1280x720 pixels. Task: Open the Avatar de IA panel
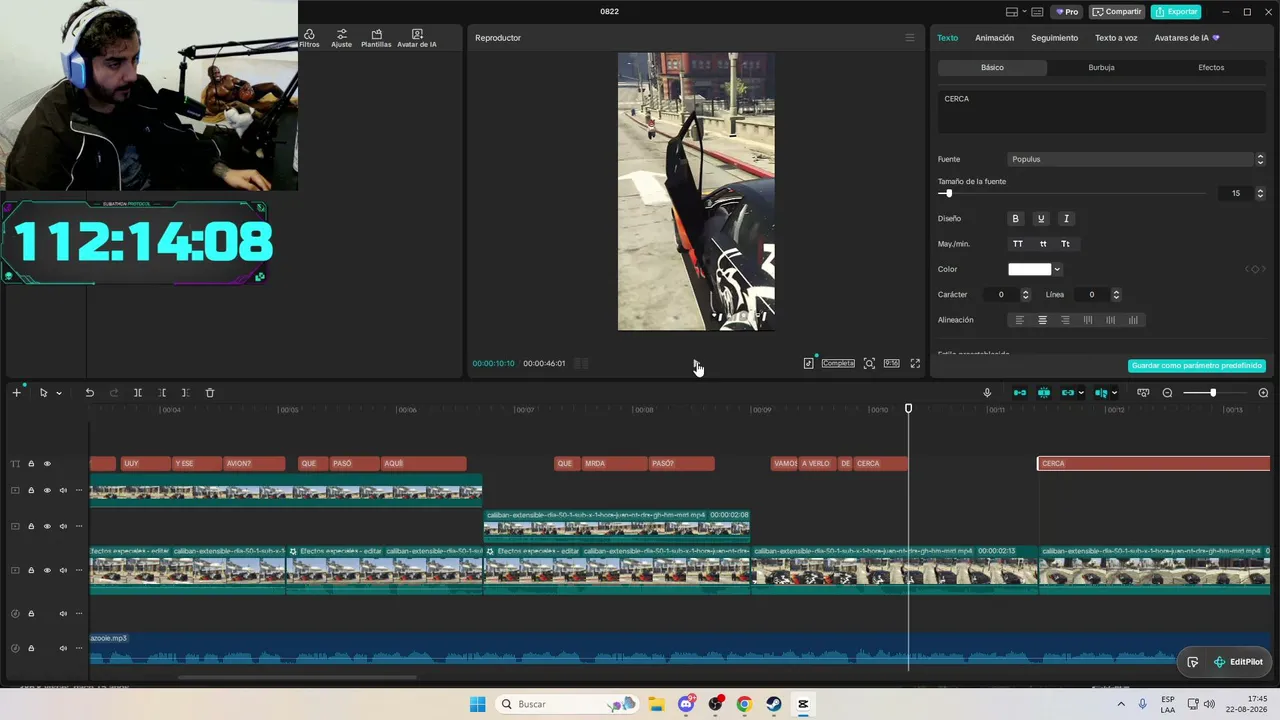tap(417, 38)
